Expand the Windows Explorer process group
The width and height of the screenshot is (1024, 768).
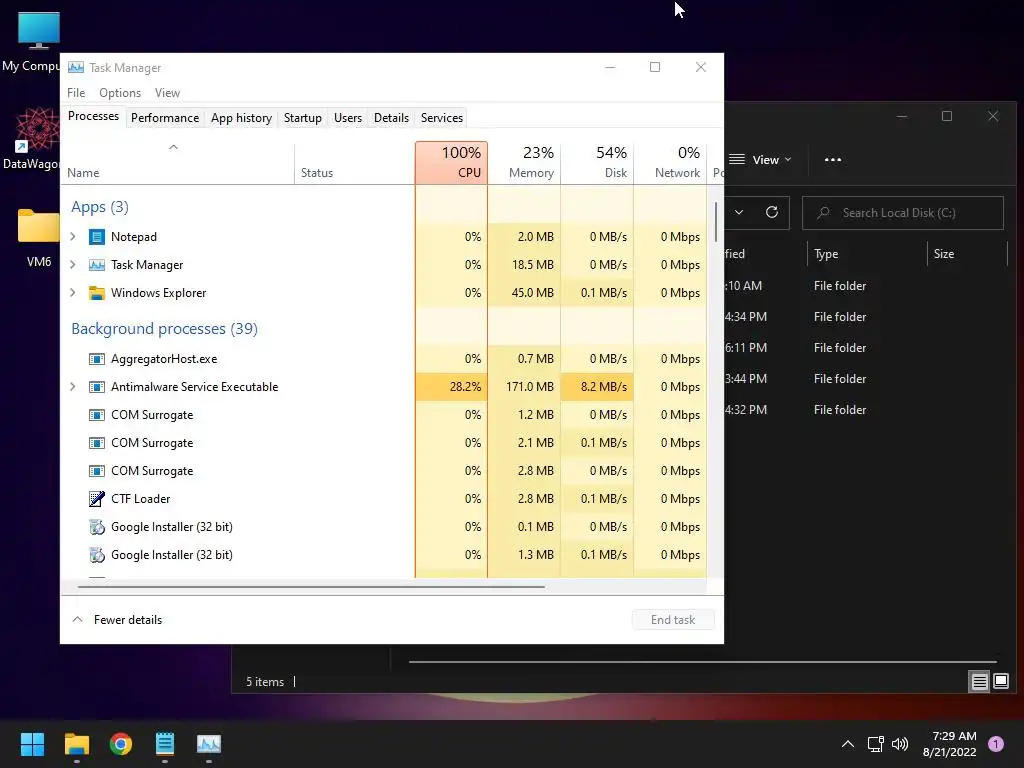(x=73, y=293)
